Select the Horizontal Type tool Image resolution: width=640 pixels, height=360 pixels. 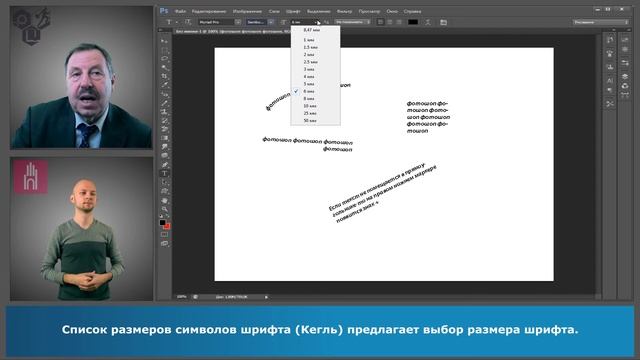coord(164,173)
